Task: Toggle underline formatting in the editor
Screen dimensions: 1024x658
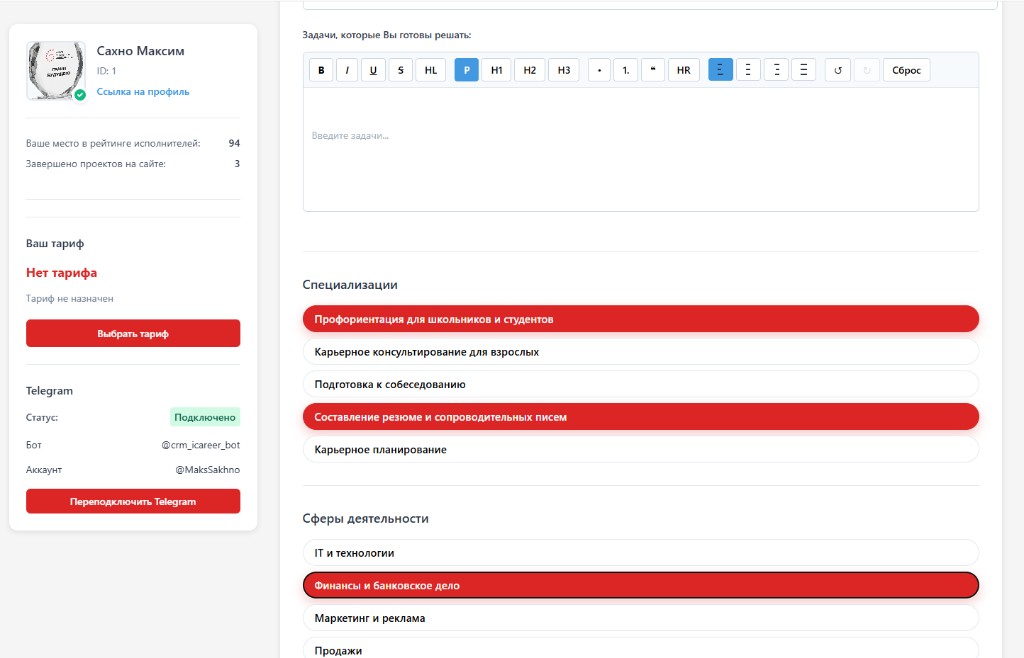Action: click(373, 70)
